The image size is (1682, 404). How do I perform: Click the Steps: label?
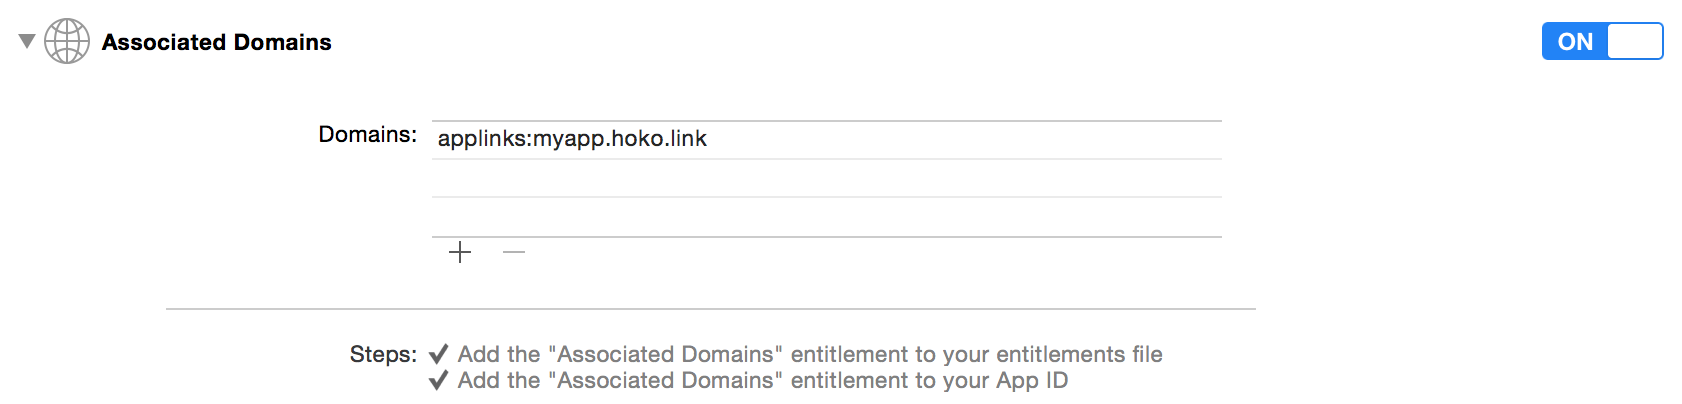pyautogui.click(x=383, y=354)
